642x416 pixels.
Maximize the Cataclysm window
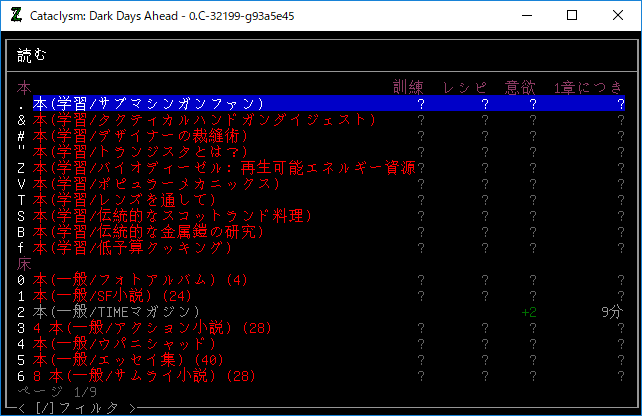pos(572,16)
